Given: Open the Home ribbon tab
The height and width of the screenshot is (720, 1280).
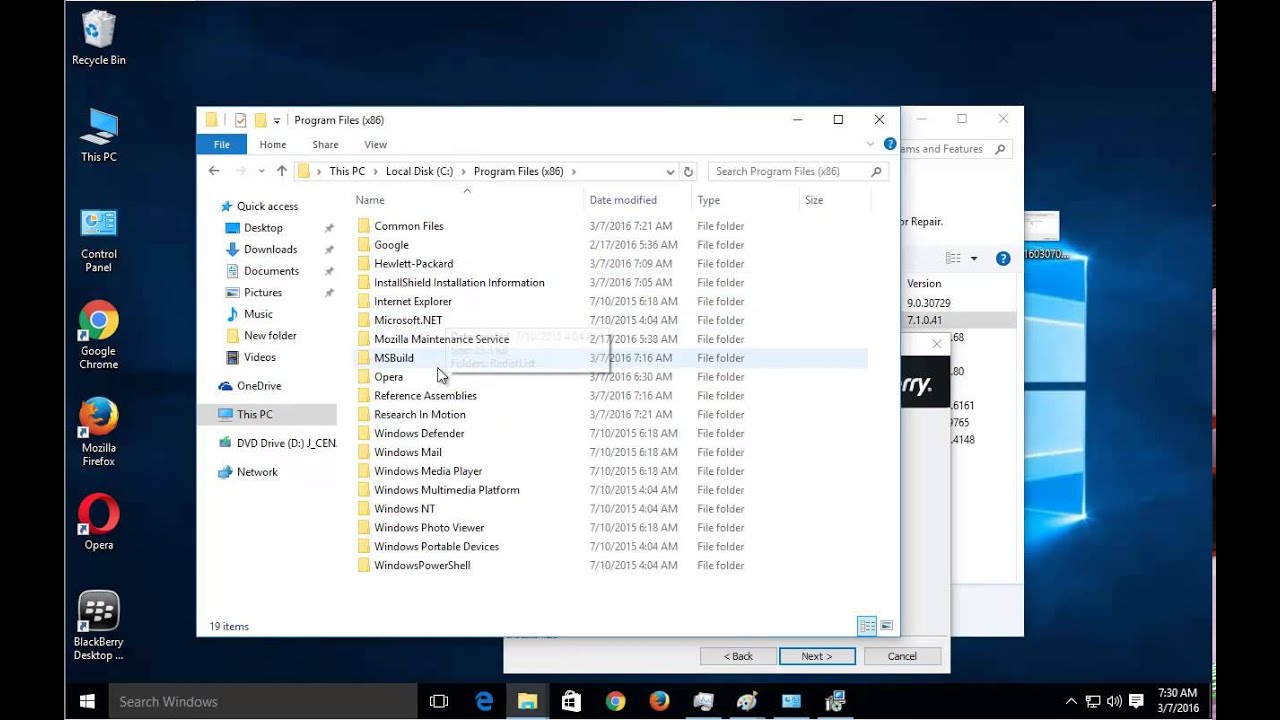Looking at the screenshot, I should coord(273,144).
